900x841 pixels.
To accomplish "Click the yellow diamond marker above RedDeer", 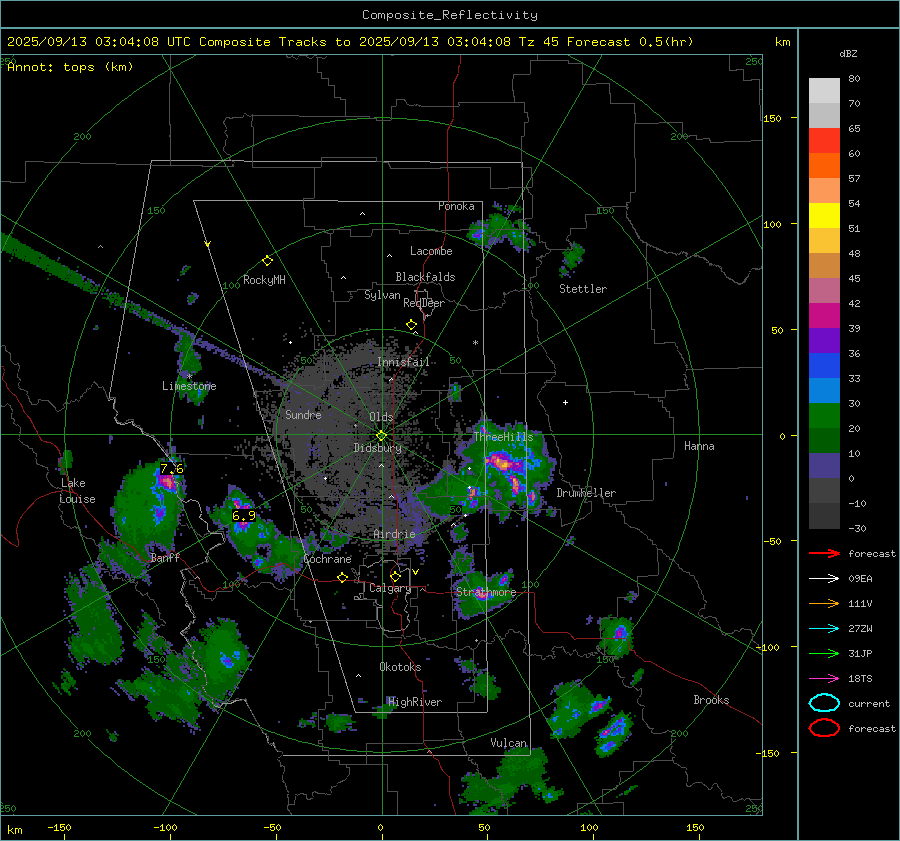I will pos(411,325).
